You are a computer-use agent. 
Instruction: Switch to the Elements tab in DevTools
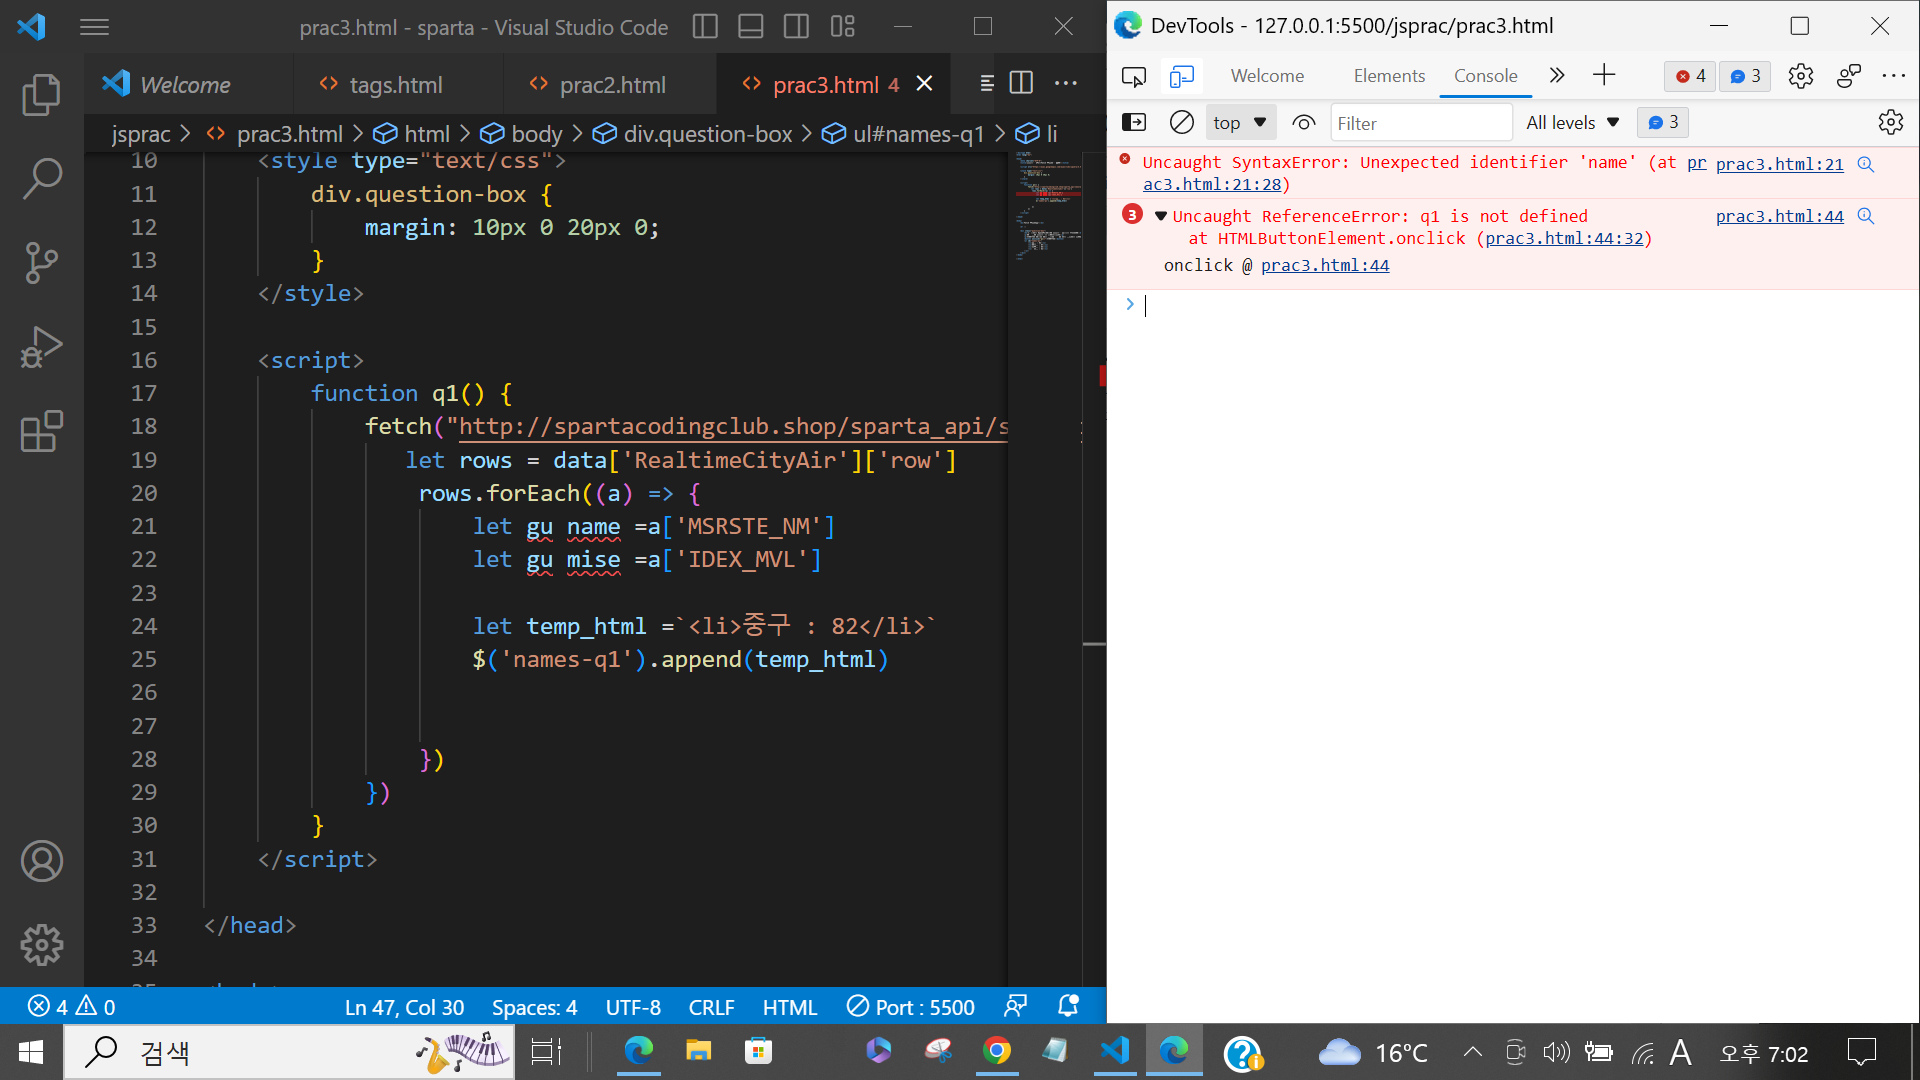point(1389,76)
